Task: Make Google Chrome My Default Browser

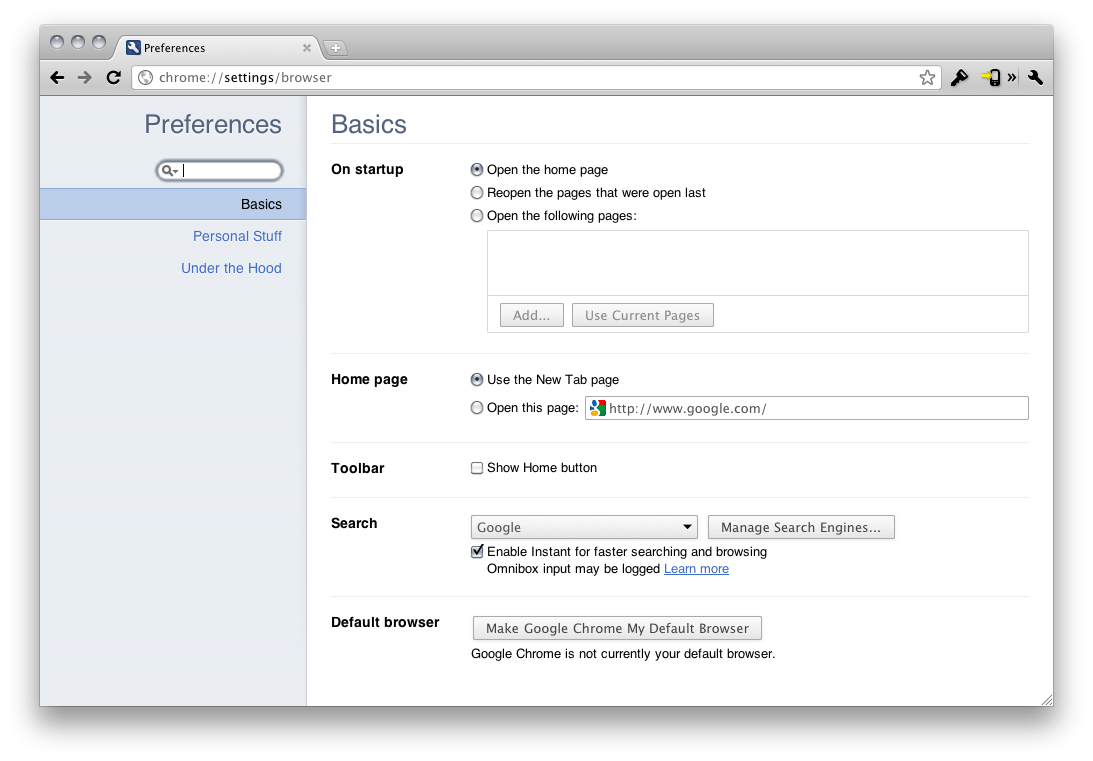Action: [617, 628]
